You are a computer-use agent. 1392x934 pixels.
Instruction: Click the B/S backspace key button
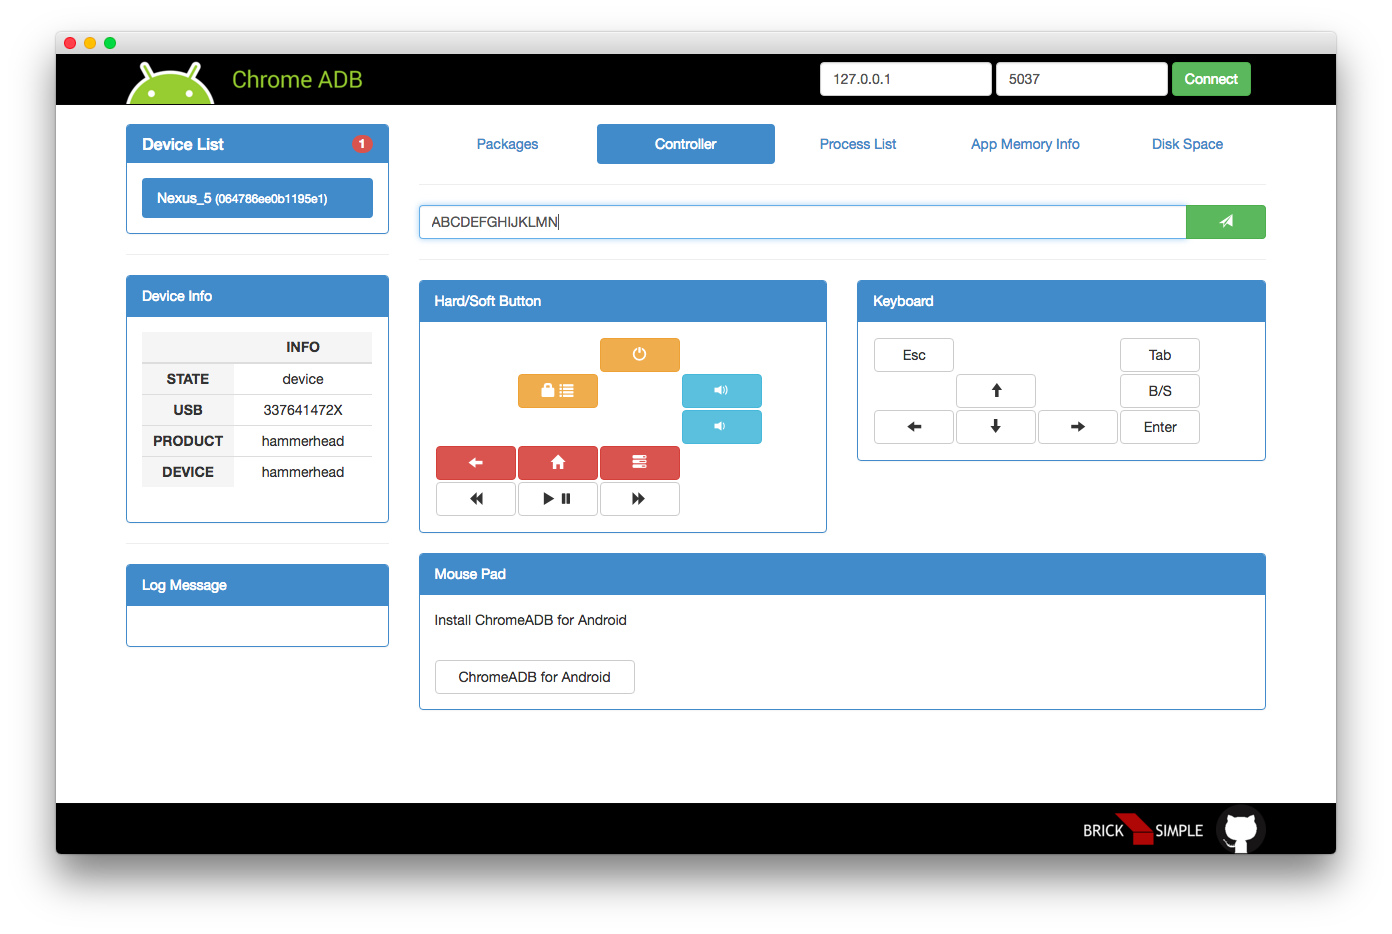pyautogui.click(x=1160, y=391)
